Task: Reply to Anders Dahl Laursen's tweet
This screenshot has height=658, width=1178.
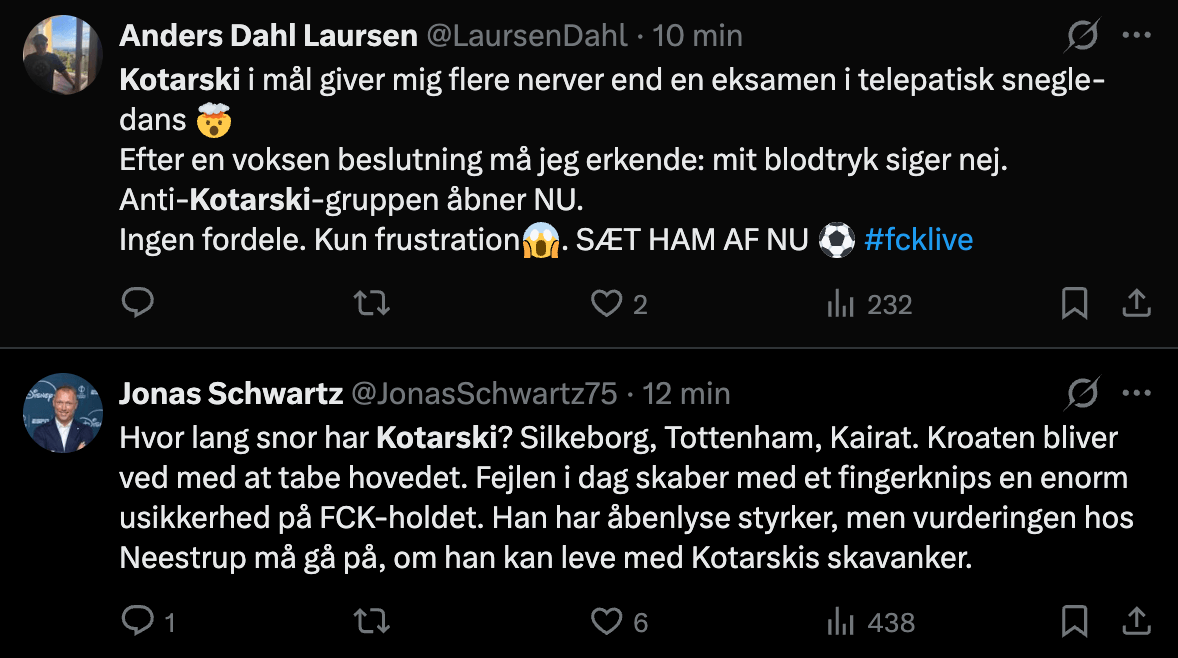Action: pyautogui.click(x=137, y=303)
